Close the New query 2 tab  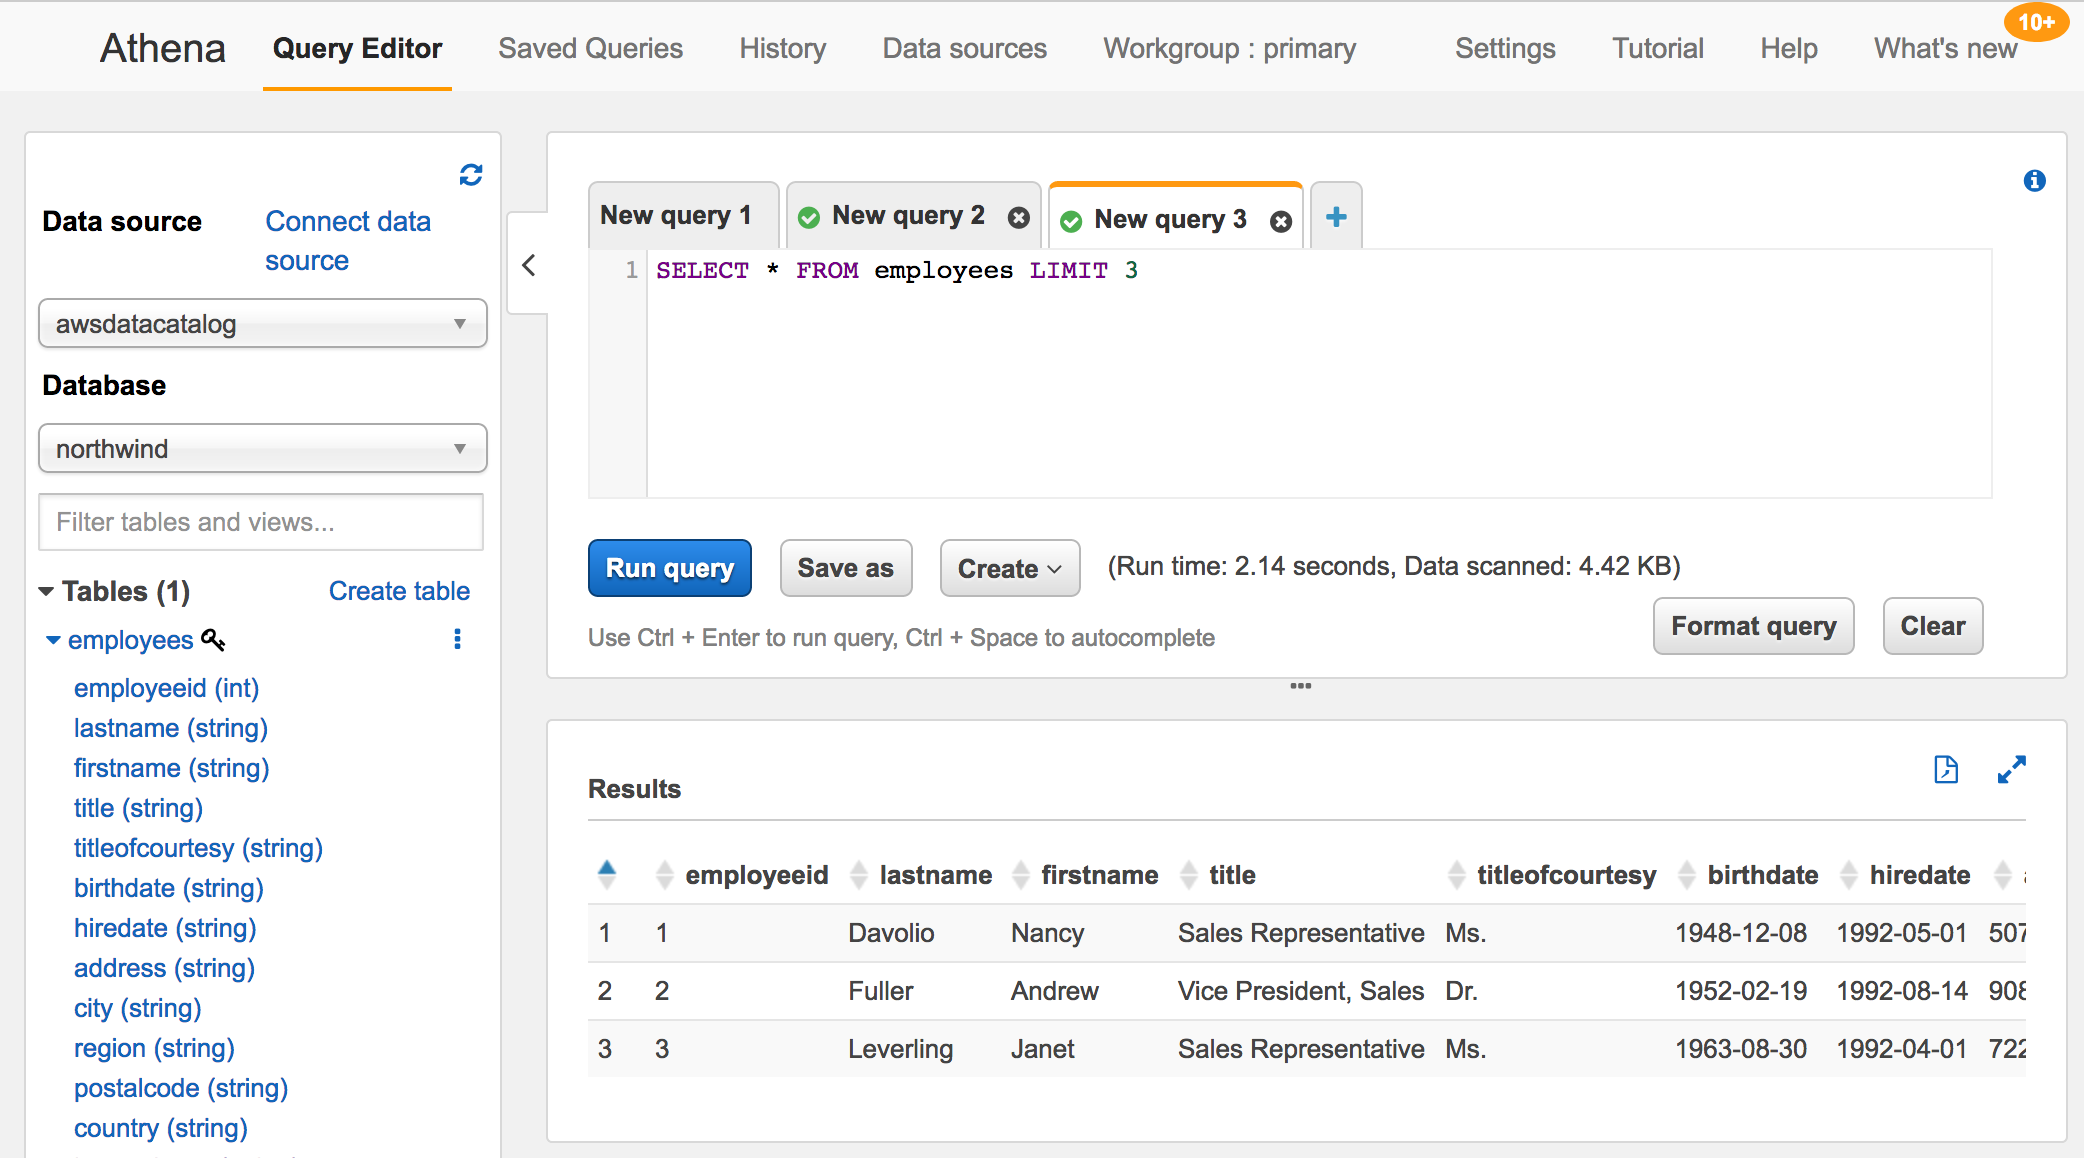1018,218
